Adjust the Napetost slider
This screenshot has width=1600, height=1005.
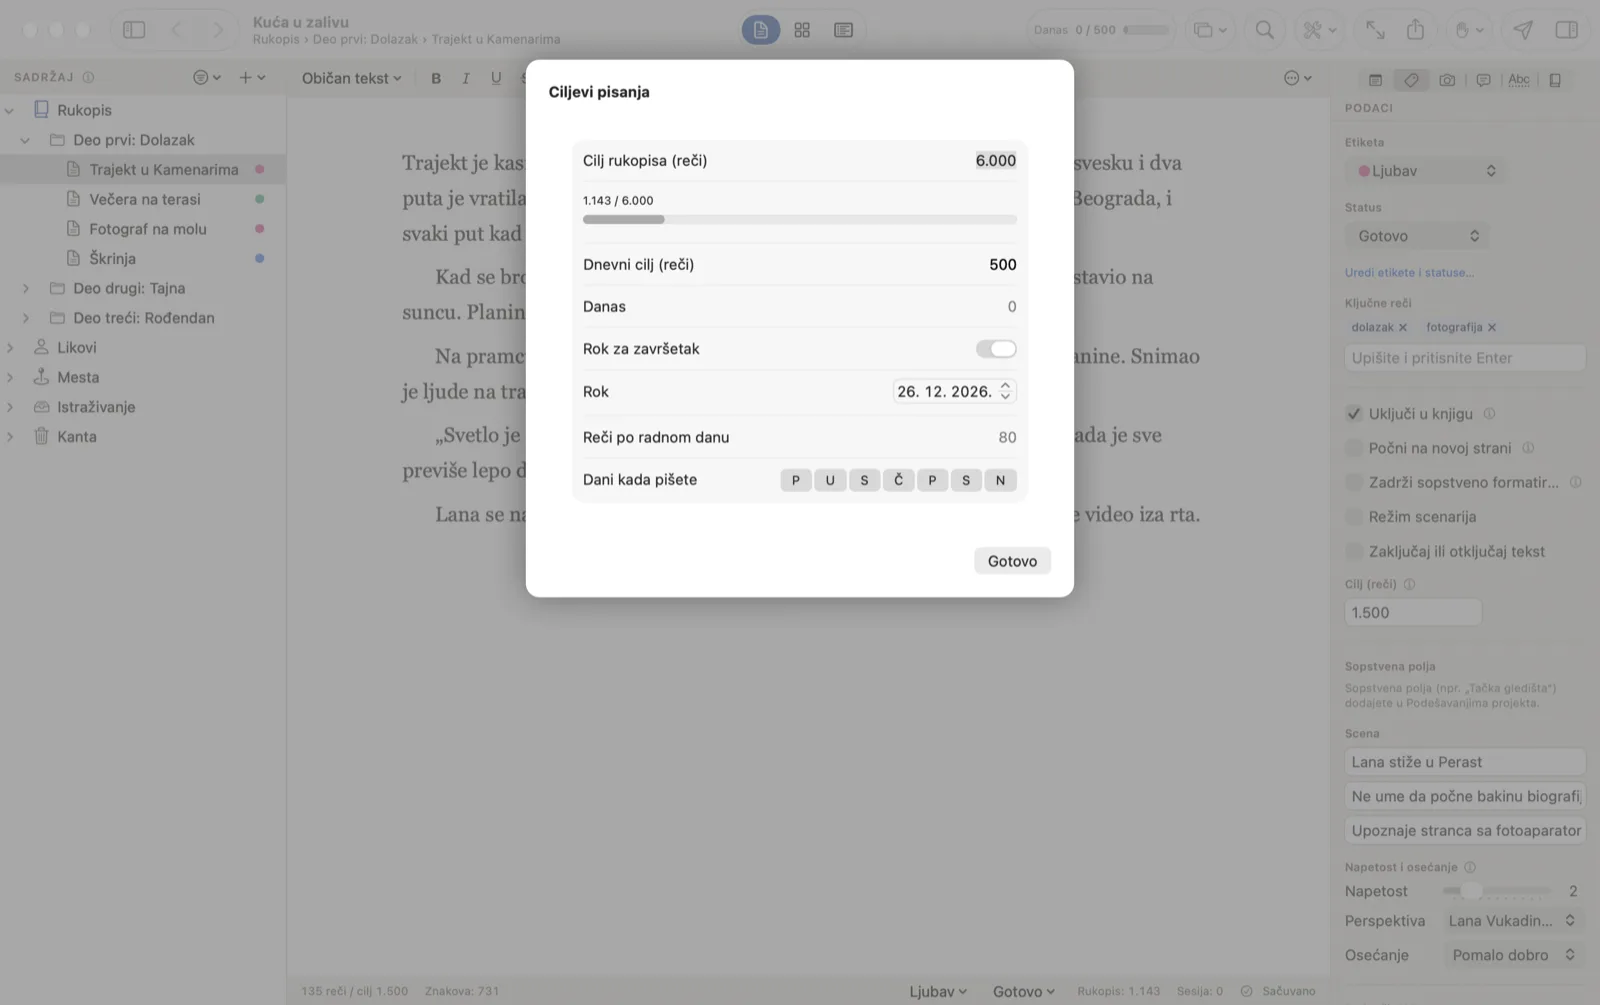(x=1496, y=891)
